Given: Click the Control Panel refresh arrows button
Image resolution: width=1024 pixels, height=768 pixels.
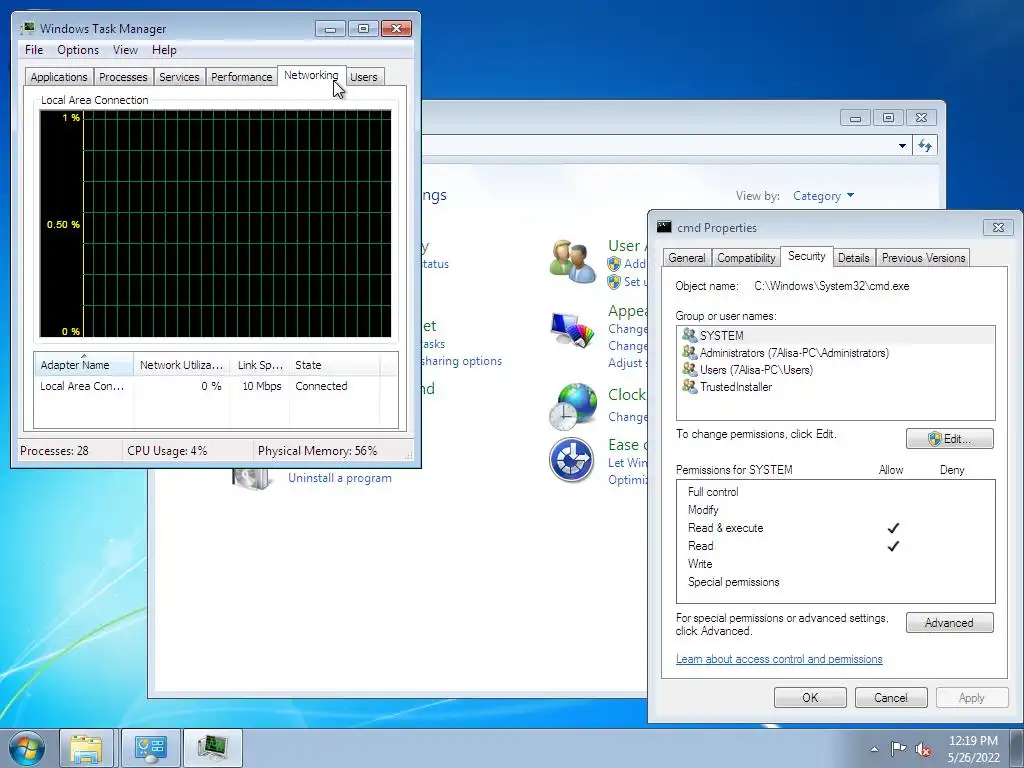Looking at the screenshot, I should (925, 146).
